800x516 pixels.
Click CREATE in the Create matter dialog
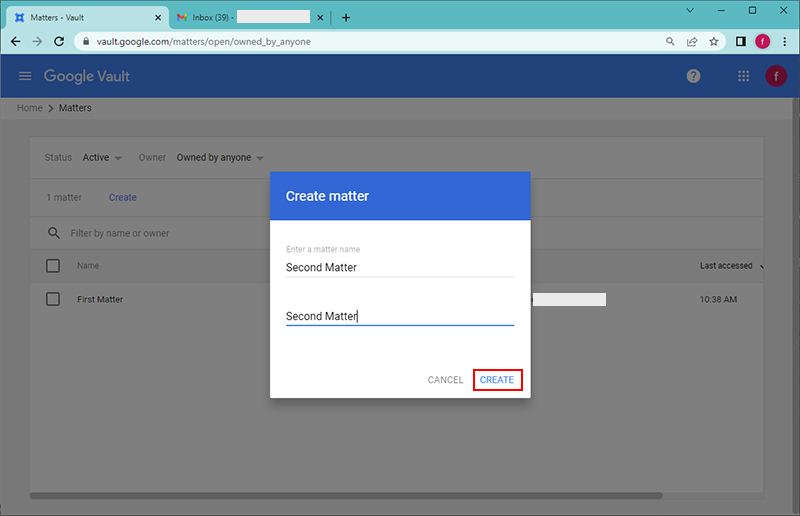(x=497, y=380)
